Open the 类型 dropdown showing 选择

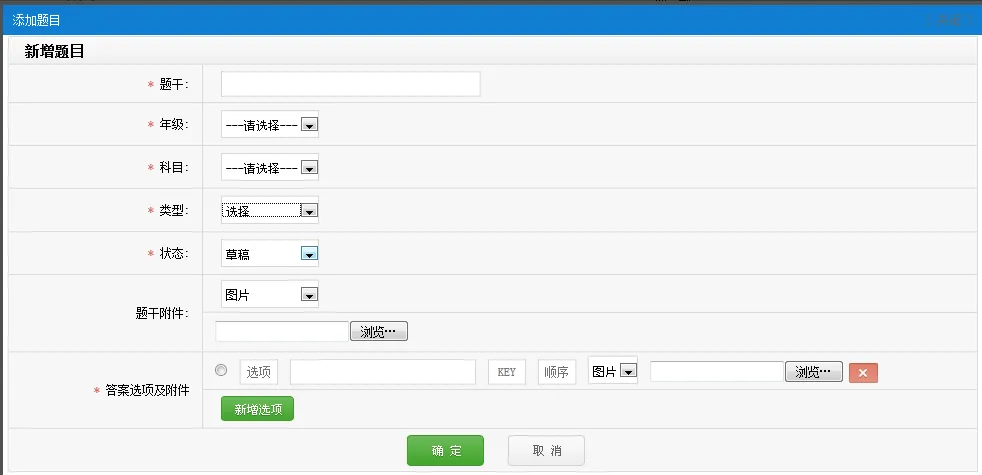point(270,211)
